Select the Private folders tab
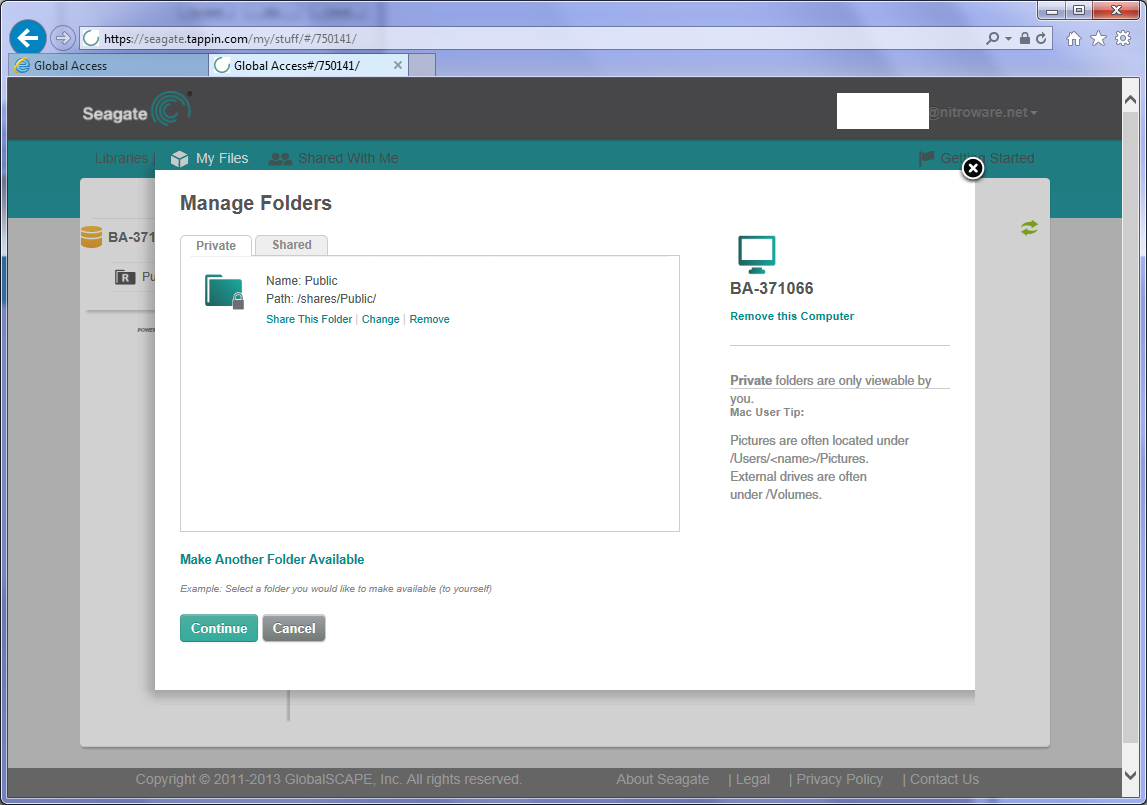 click(216, 245)
